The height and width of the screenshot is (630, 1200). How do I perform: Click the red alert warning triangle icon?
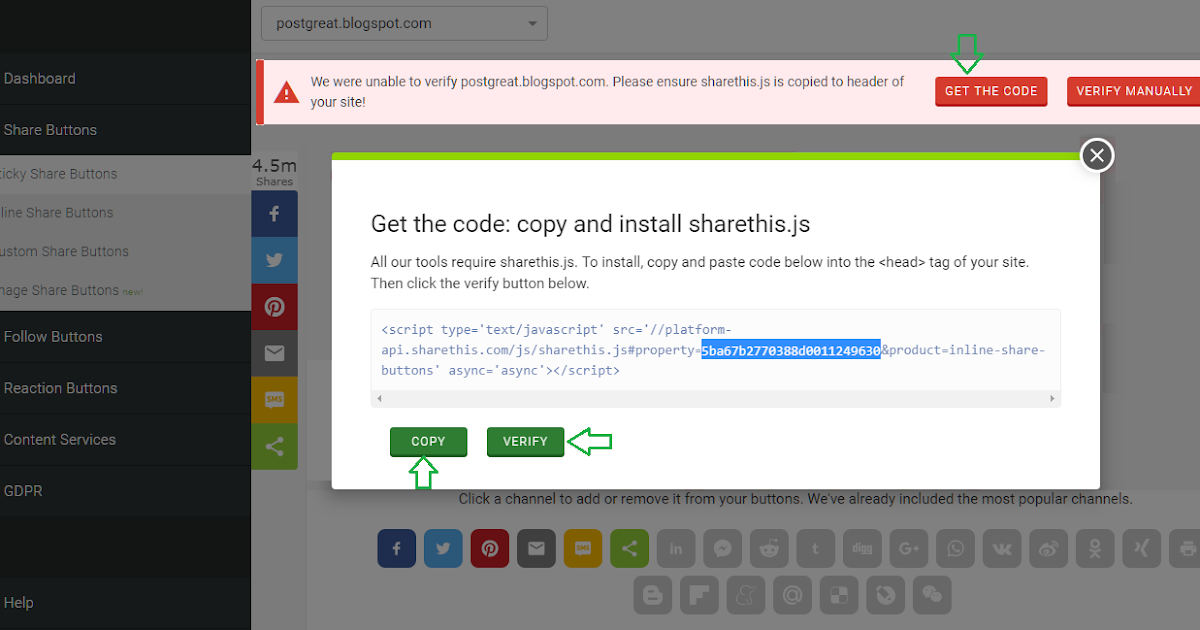(x=287, y=92)
